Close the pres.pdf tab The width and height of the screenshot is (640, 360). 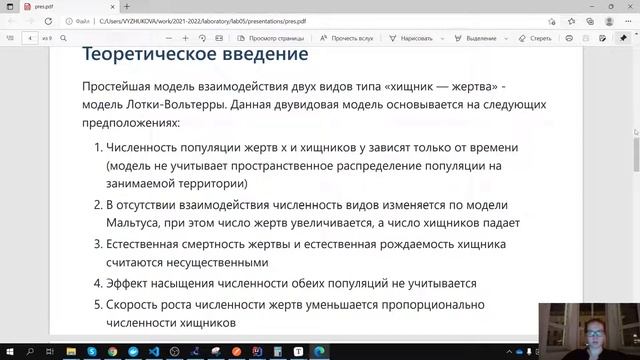point(113,7)
